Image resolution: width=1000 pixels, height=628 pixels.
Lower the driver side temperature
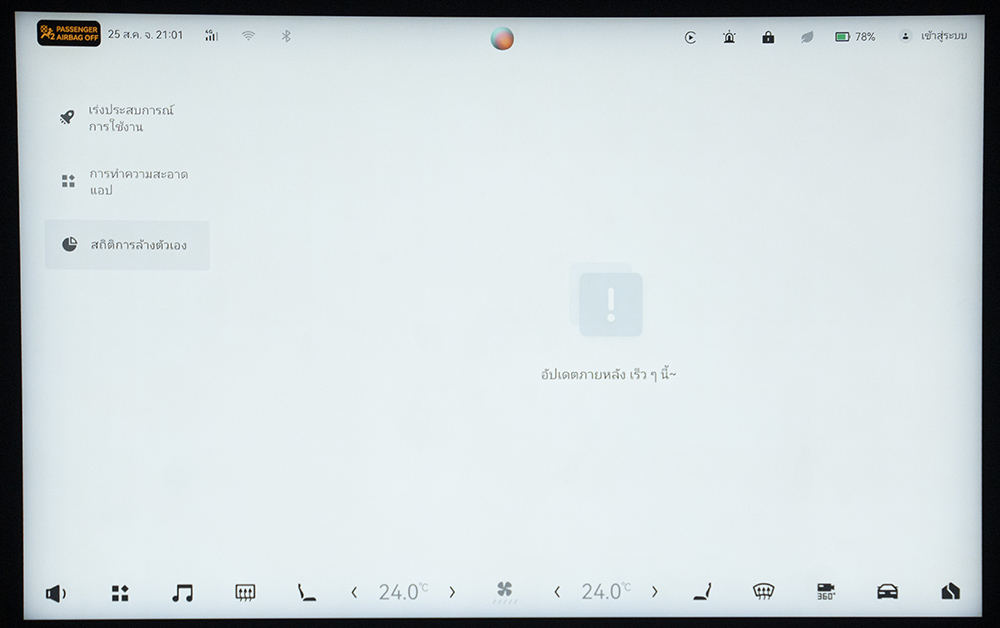pos(354,593)
